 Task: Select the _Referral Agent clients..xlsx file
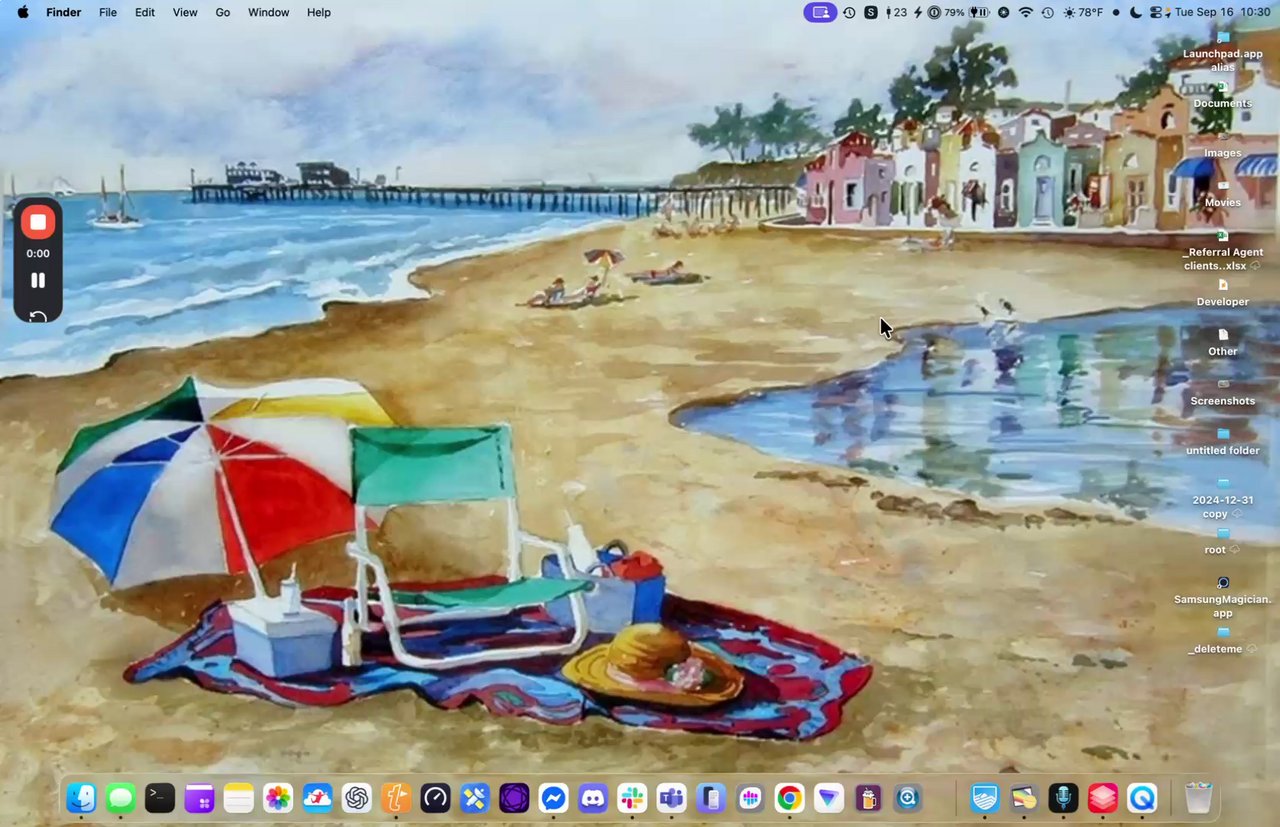(1223, 251)
